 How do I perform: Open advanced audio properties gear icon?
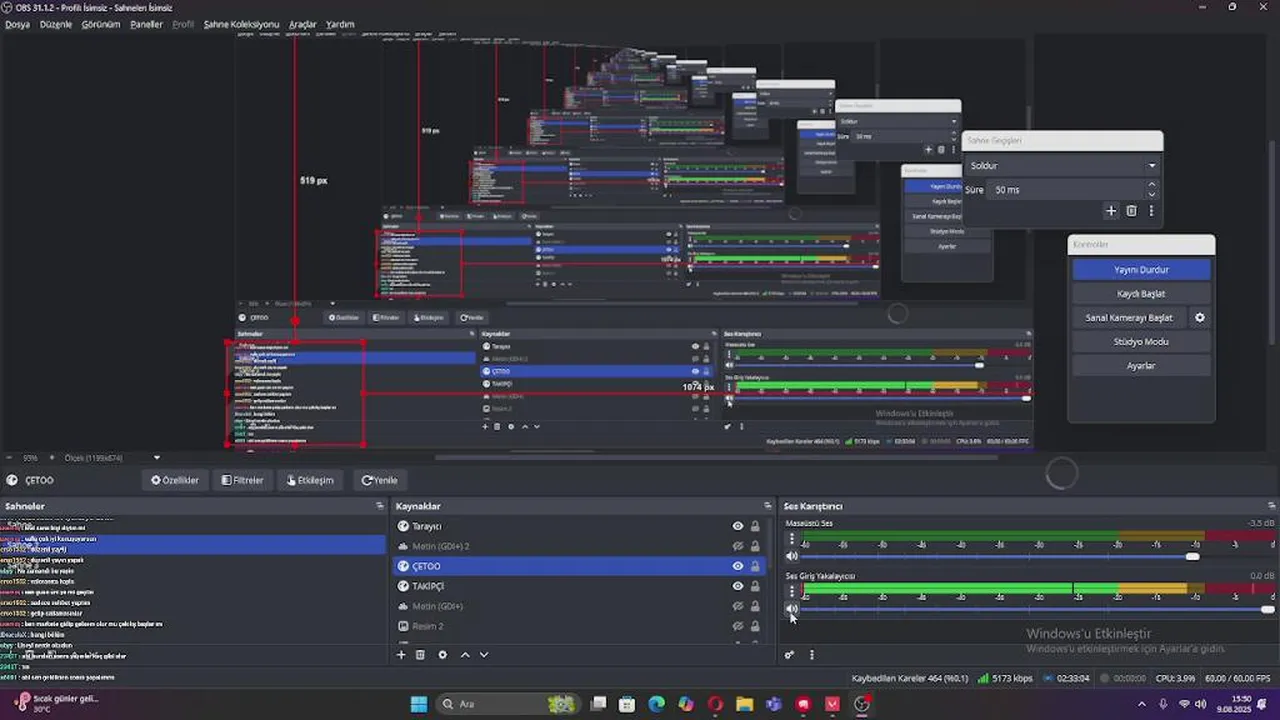[x=789, y=655]
